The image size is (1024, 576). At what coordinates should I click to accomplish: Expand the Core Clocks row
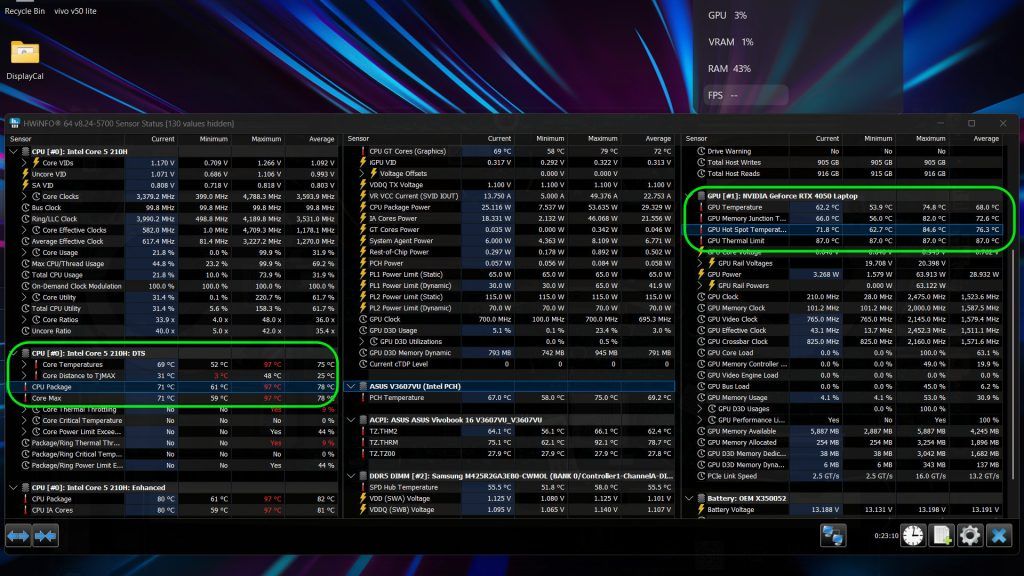tap(24, 196)
